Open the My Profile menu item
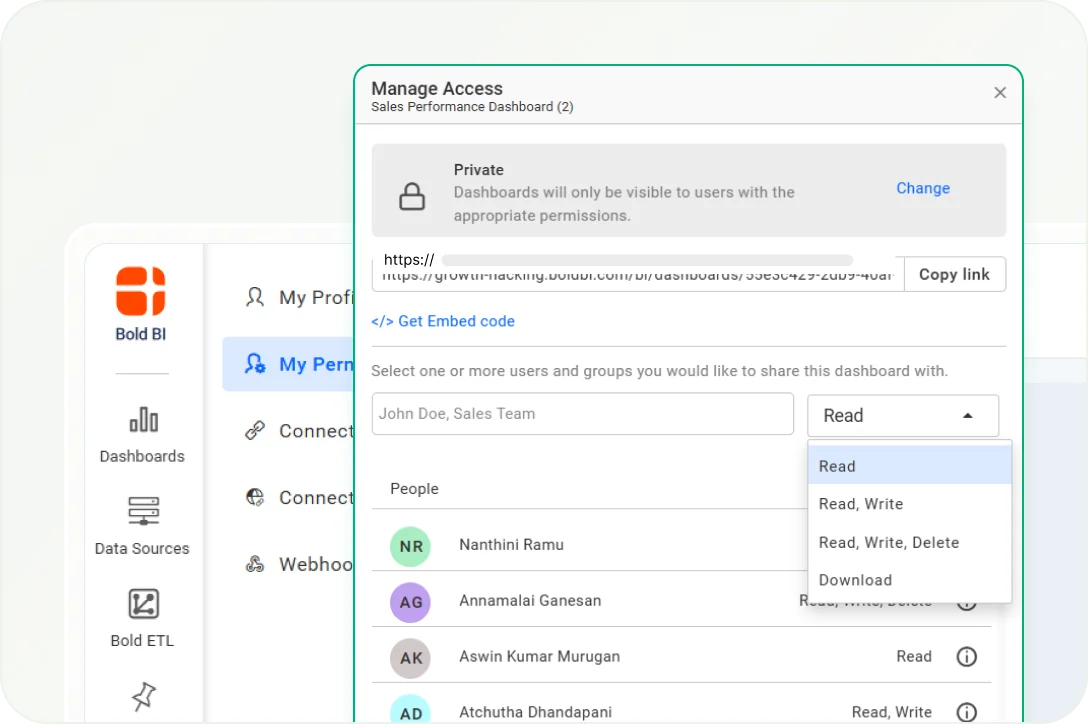The image size is (1088, 724). [300, 298]
